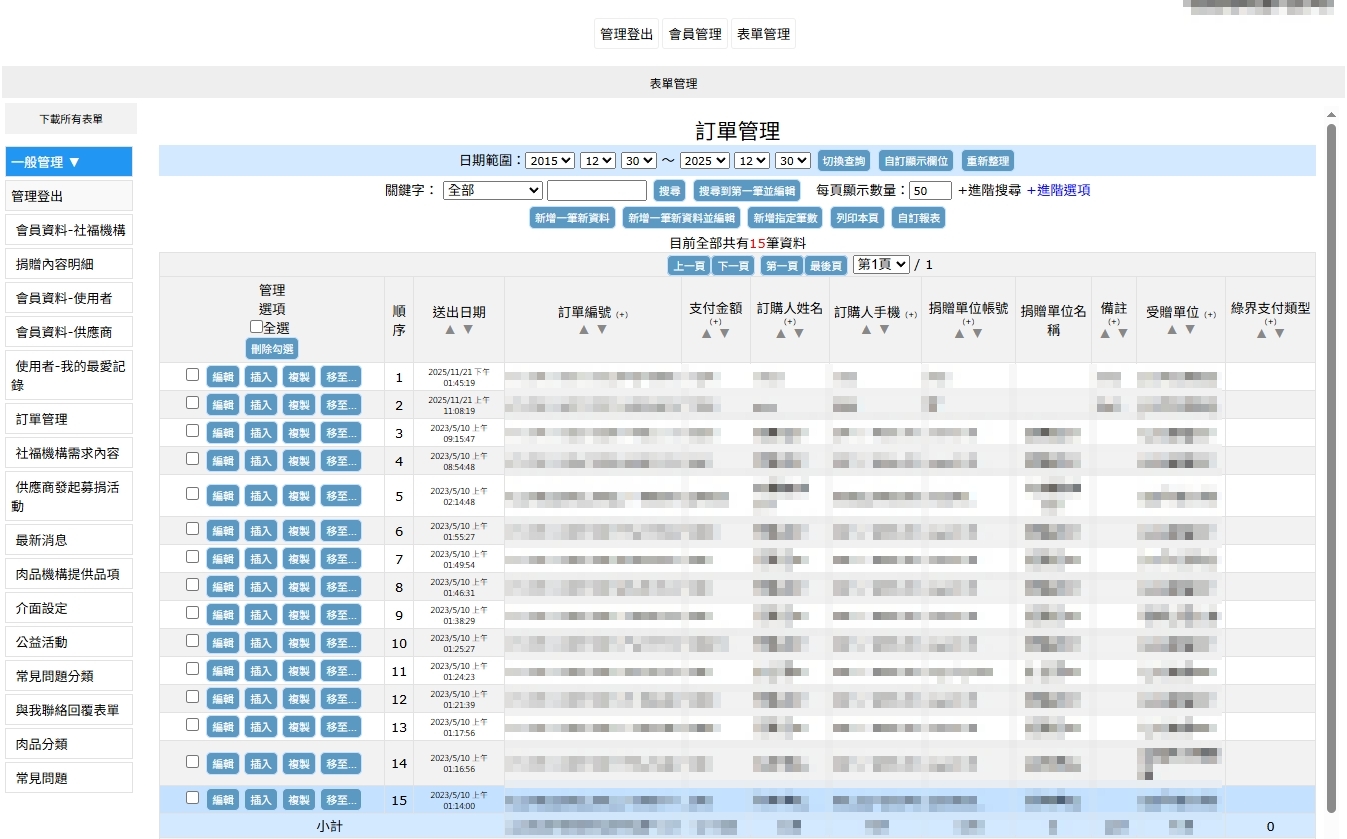This screenshot has width=1347, height=839.
Task: Click the down sort arrow under 支付金額
Action: (x=724, y=334)
